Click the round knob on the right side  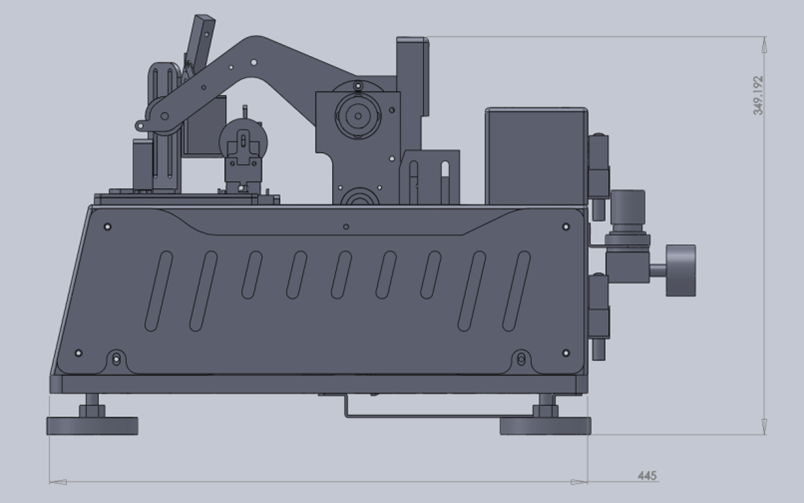tap(683, 270)
